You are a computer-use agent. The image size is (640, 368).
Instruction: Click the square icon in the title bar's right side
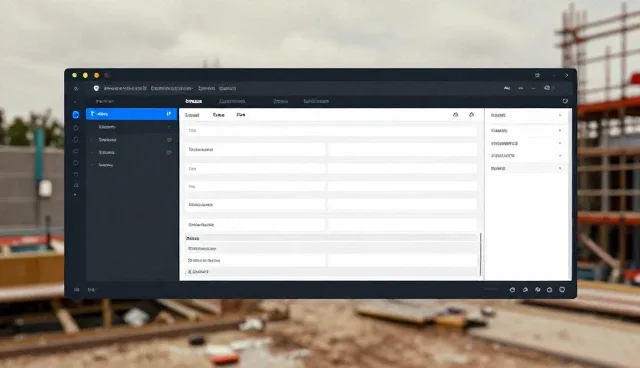coord(537,75)
